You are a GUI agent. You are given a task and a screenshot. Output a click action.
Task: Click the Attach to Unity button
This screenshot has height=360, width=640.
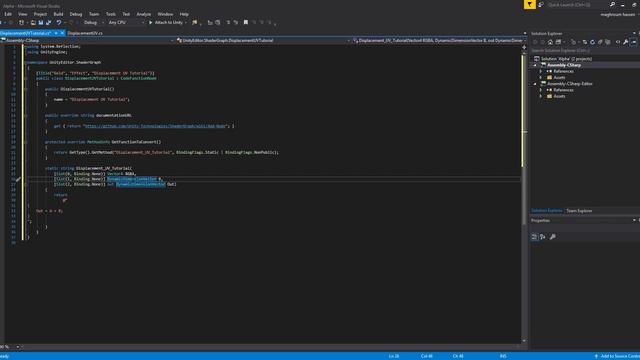[166, 22]
